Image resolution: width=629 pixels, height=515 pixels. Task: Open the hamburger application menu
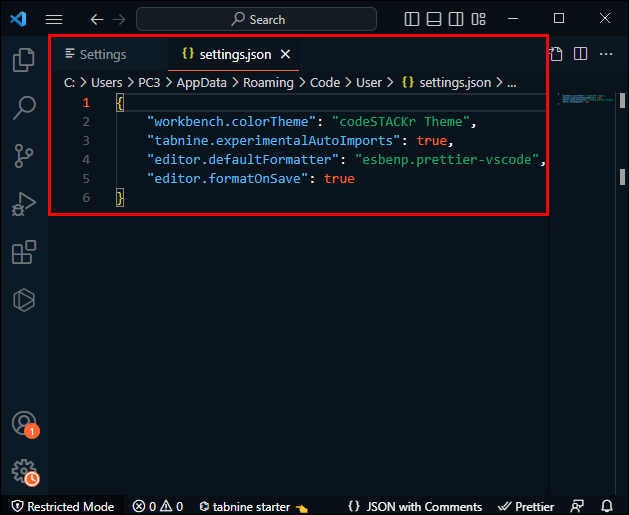point(54,19)
